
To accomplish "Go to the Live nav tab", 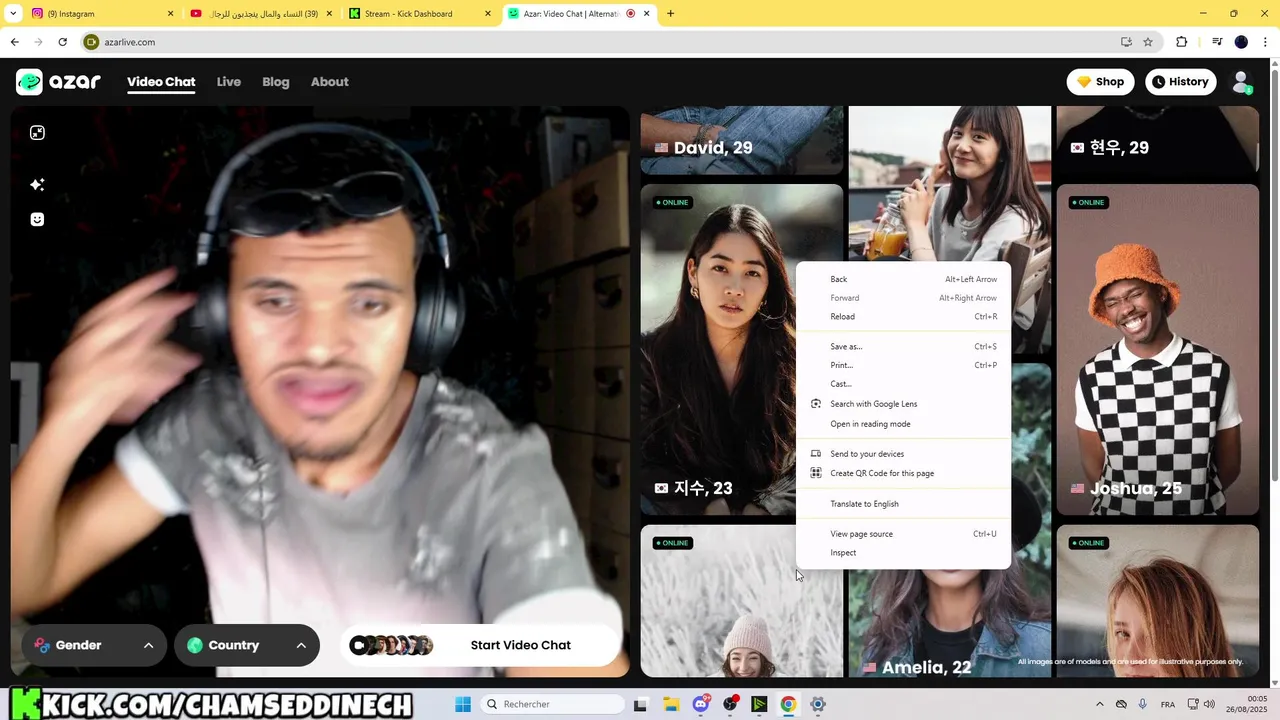I will [229, 82].
